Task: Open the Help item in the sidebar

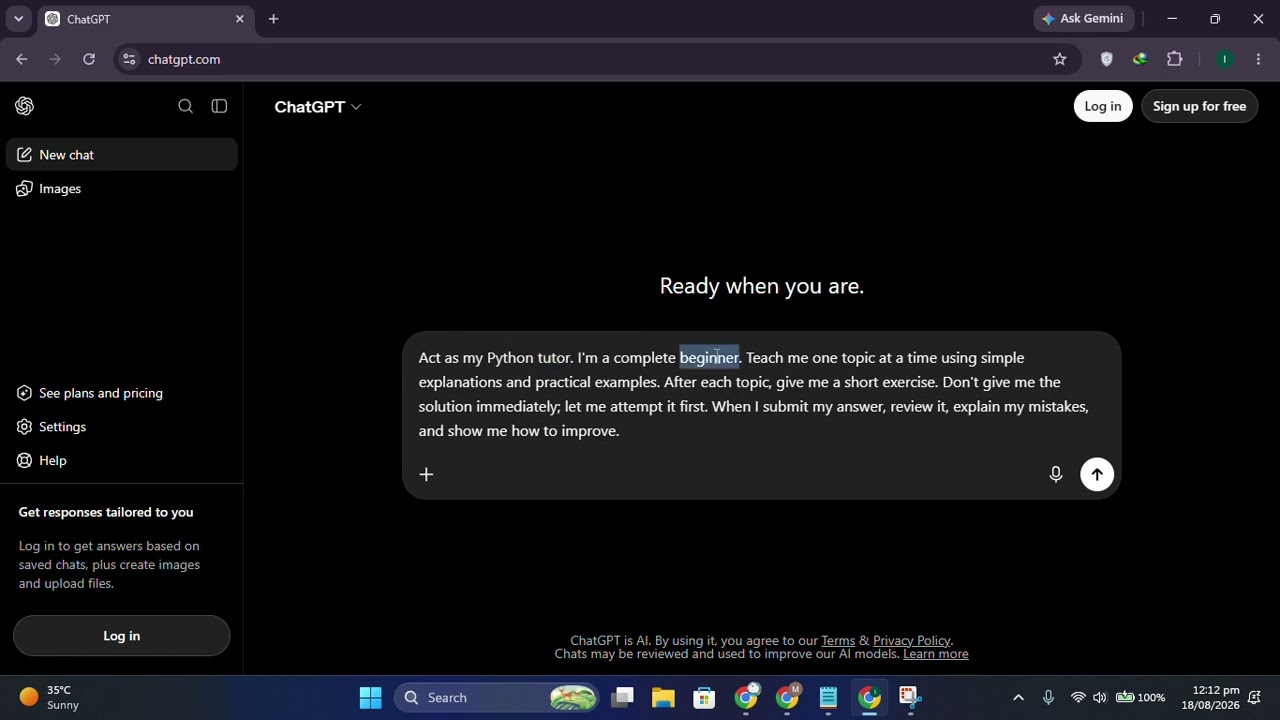Action: 122,461
